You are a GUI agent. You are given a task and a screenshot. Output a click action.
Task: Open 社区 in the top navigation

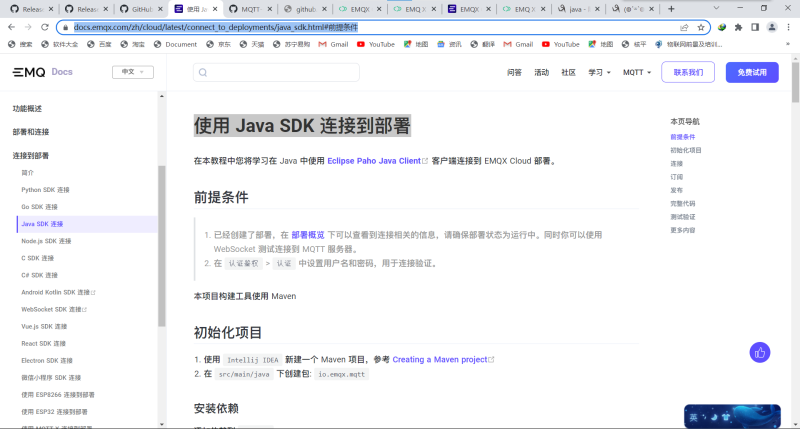pyautogui.click(x=568, y=72)
